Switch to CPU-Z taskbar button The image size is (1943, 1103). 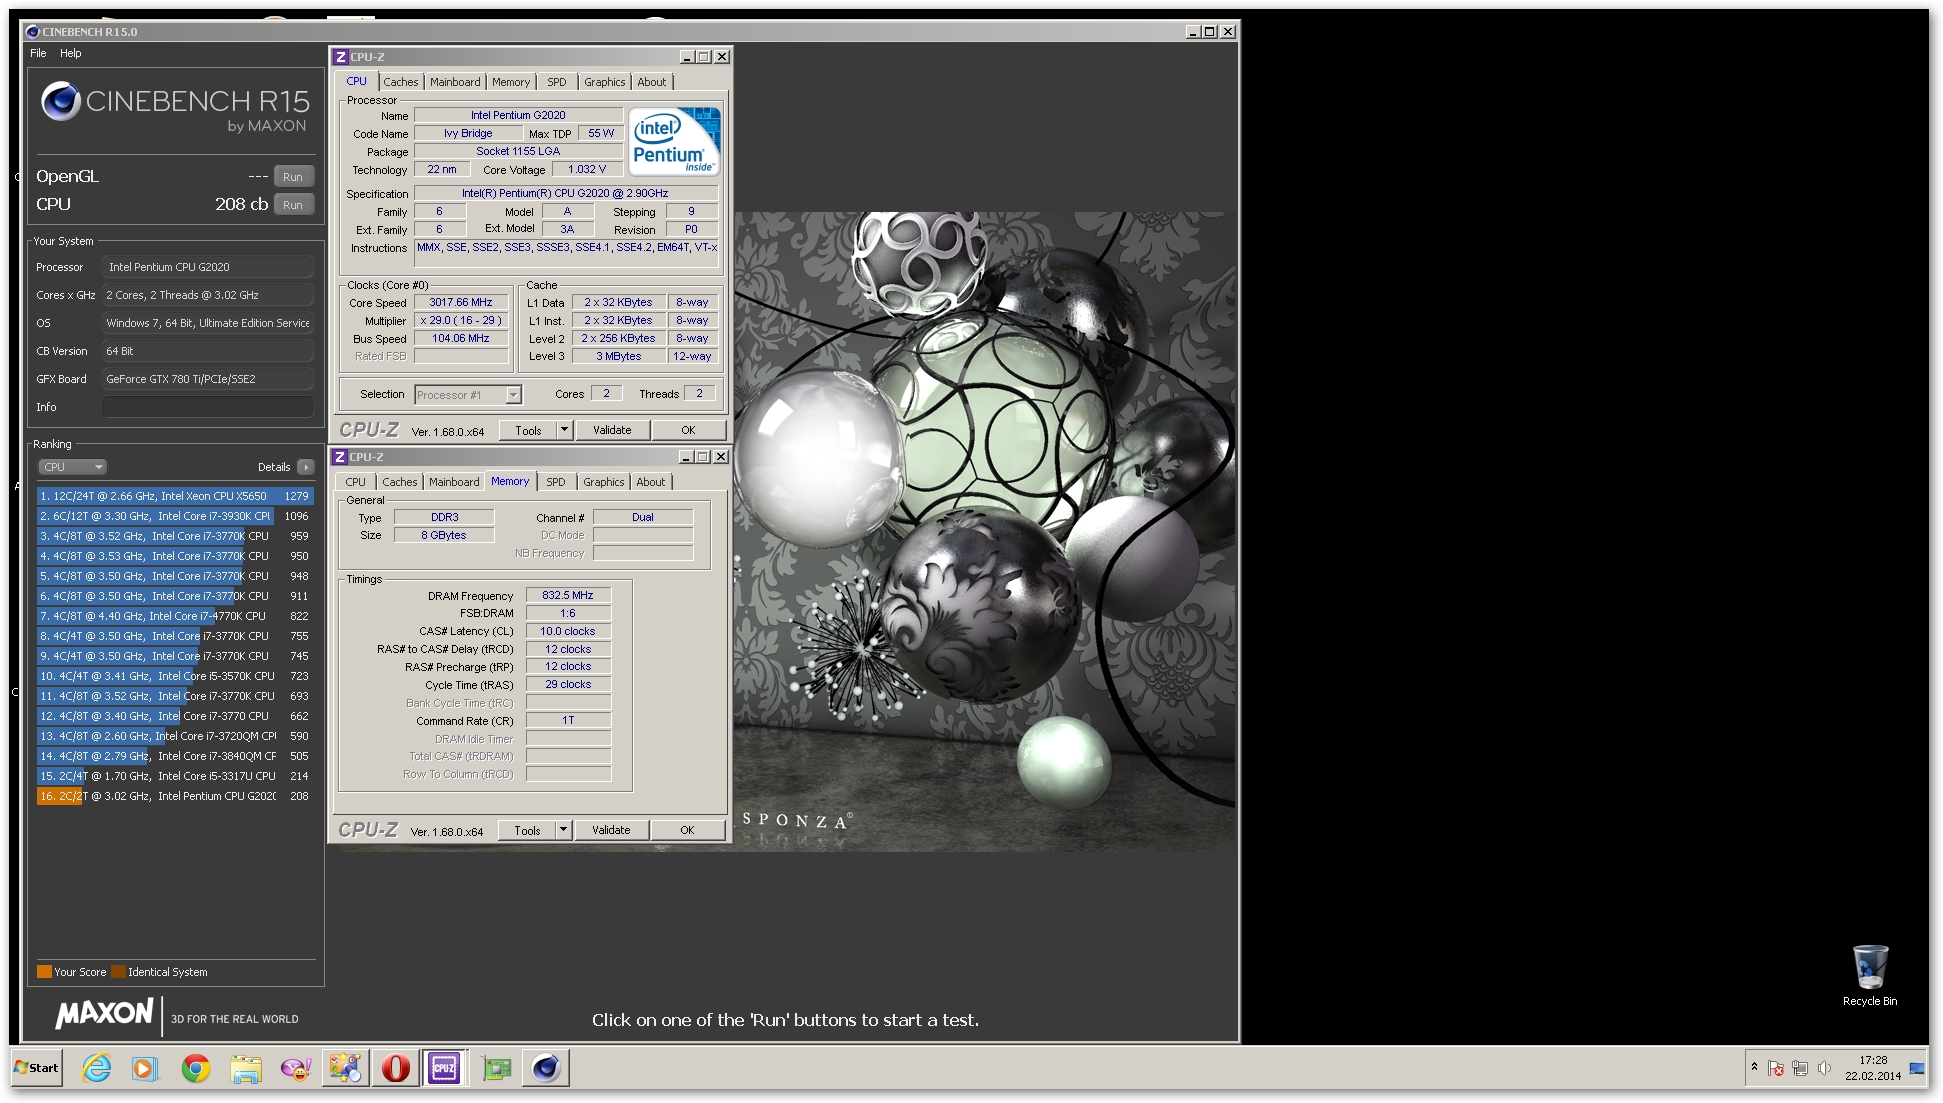(444, 1067)
